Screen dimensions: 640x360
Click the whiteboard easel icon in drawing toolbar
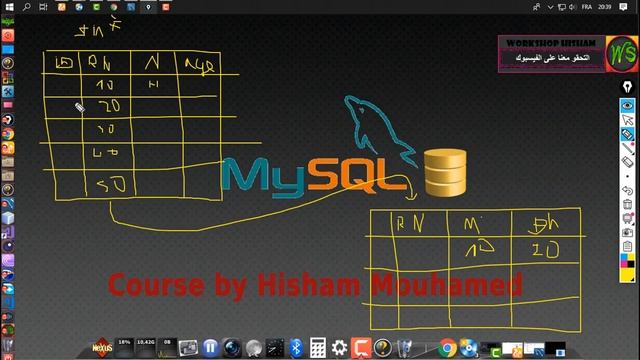point(627,219)
